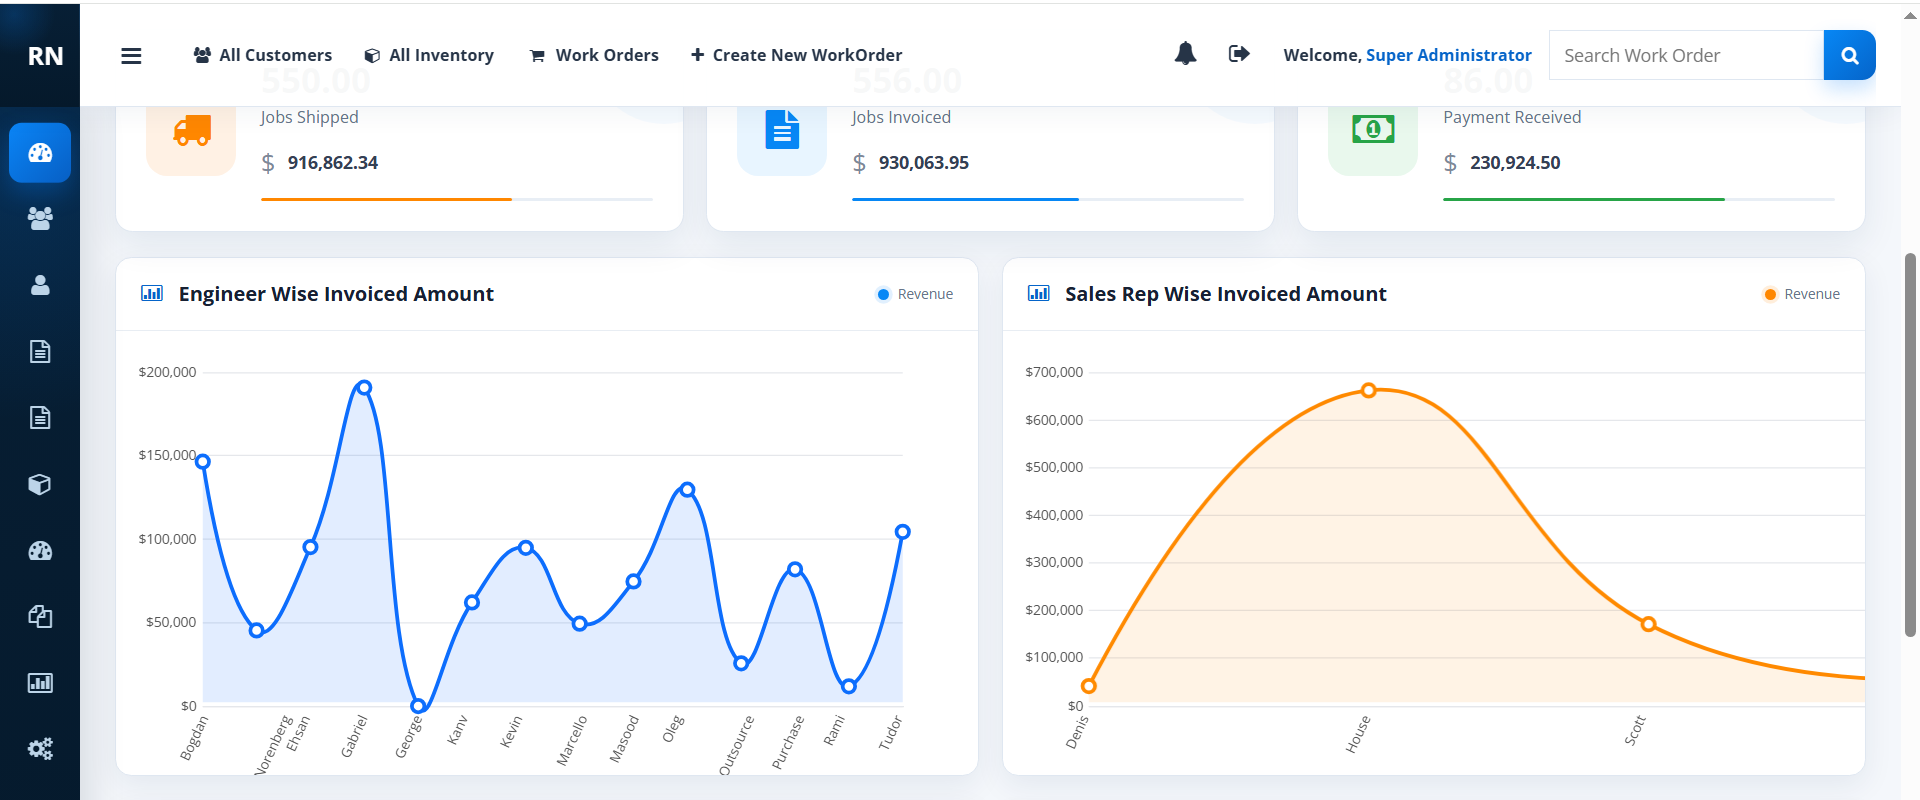This screenshot has width=1920, height=800.
Task: Click the George data point near zero
Action: (x=418, y=706)
